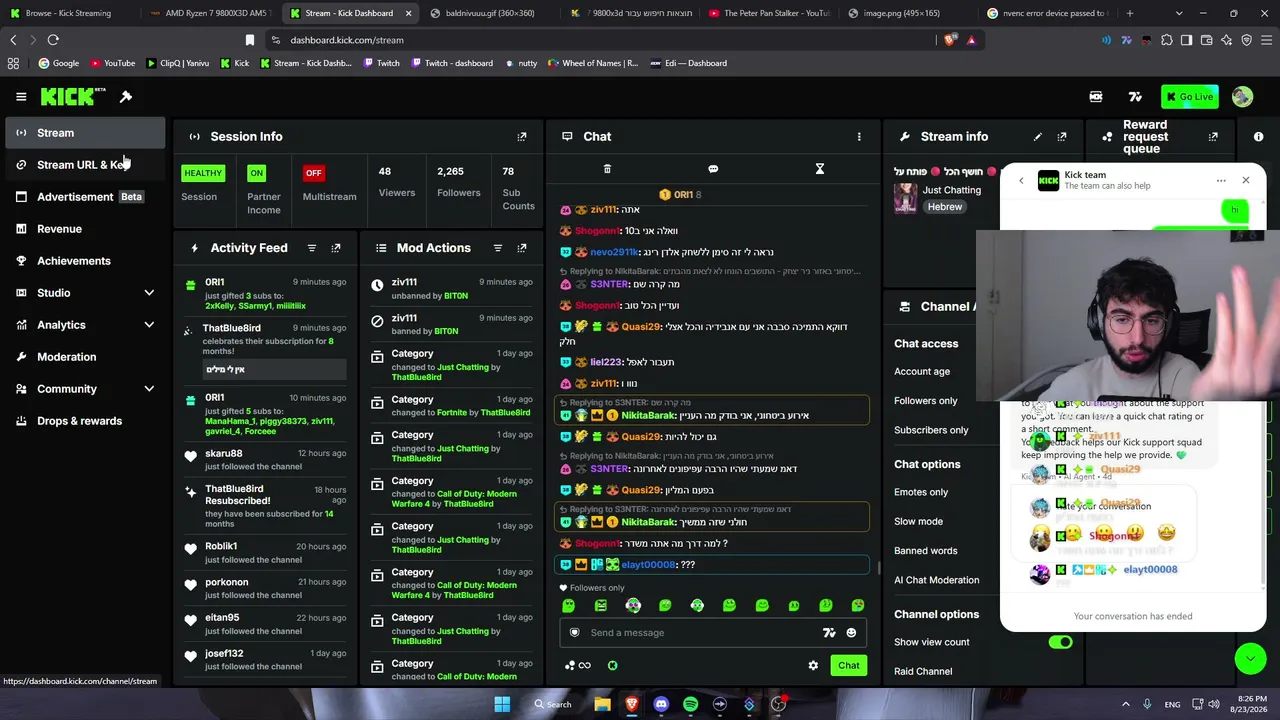Filter the Mod Actions list
Image resolution: width=1280 pixels, height=720 pixels.
click(498, 248)
